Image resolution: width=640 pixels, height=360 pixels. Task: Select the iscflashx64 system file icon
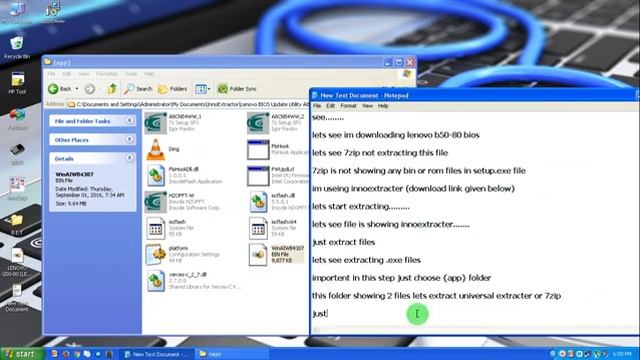click(258, 228)
